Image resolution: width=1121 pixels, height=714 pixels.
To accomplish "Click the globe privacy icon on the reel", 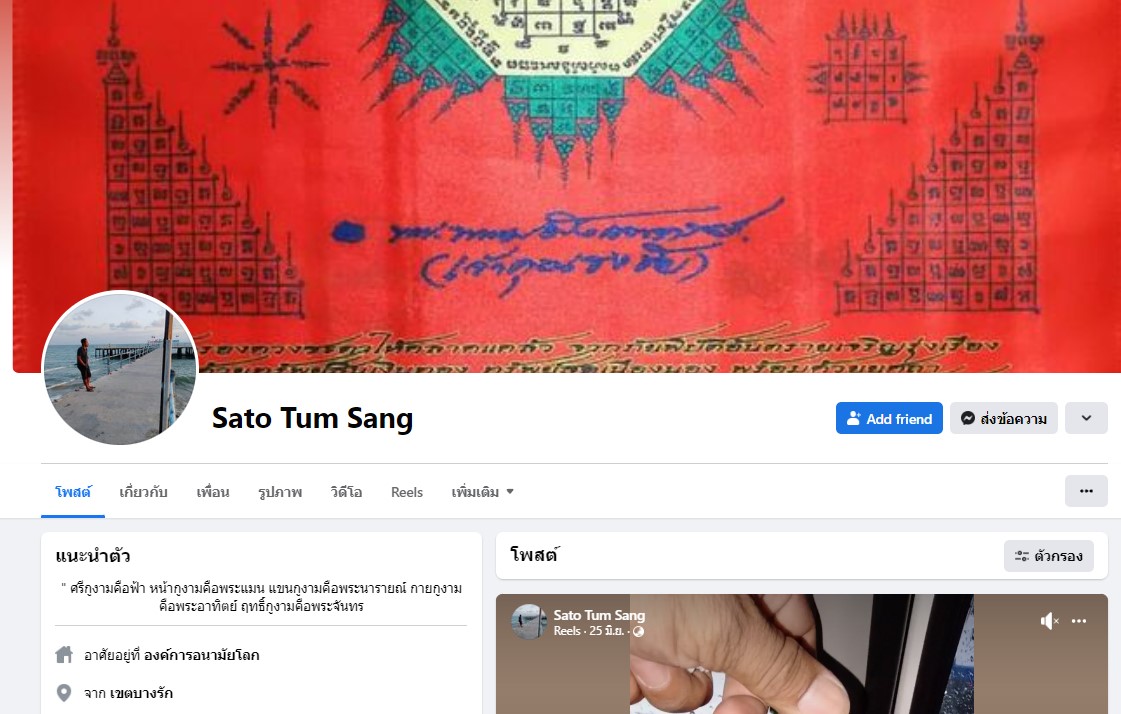I will point(638,631).
